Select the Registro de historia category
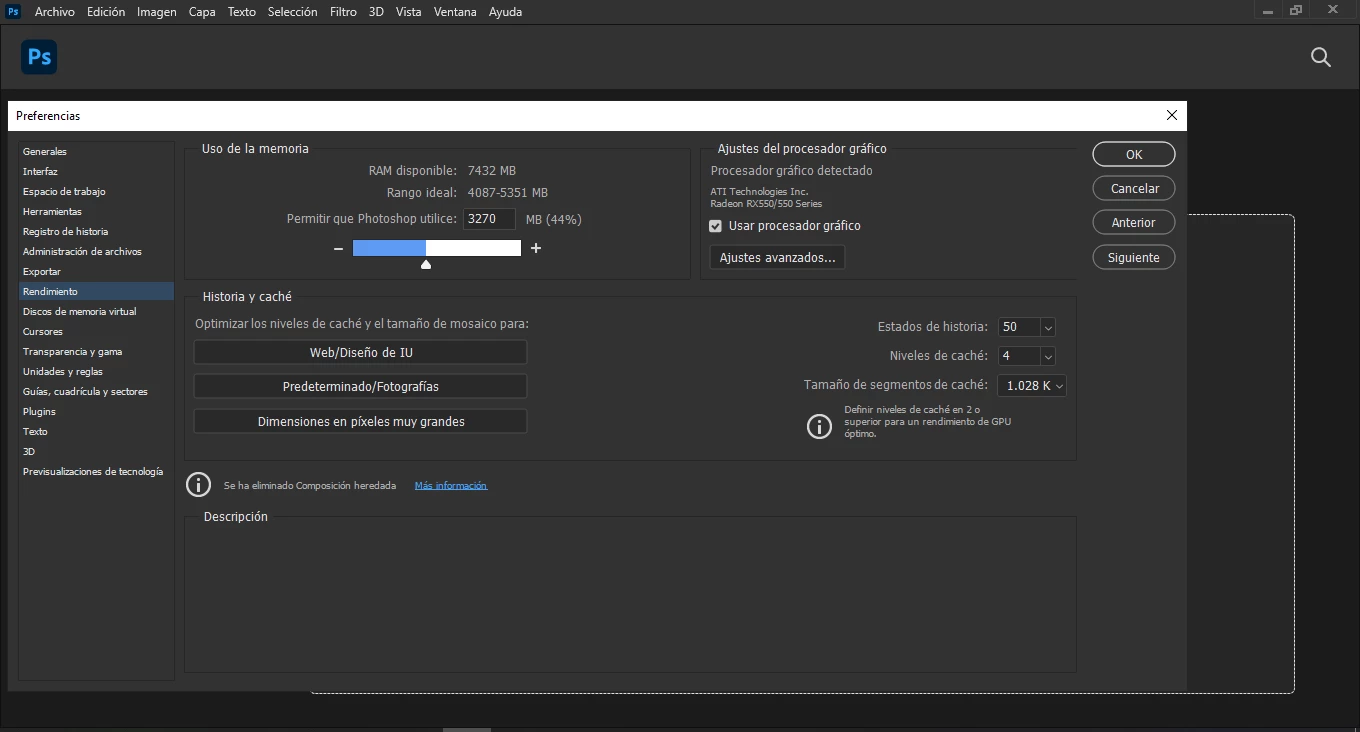Screen dimensions: 1360x732 96,232
